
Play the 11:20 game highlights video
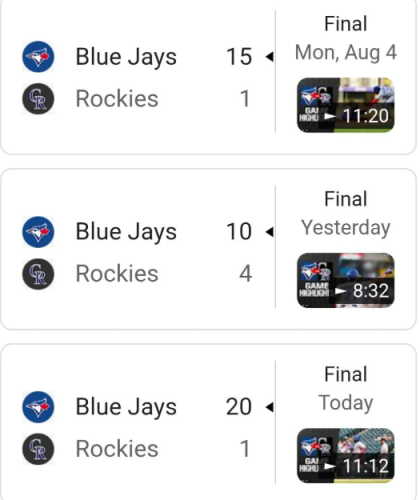[x=346, y=105]
